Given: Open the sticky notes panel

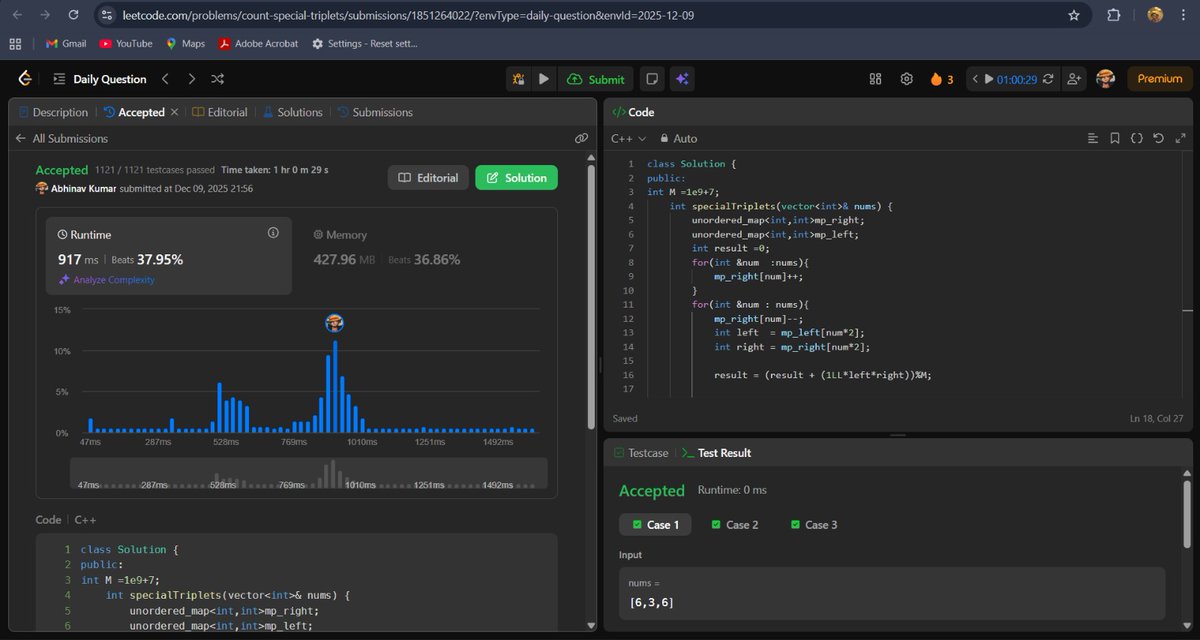Looking at the screenshot, I should [x=653, y=79].
